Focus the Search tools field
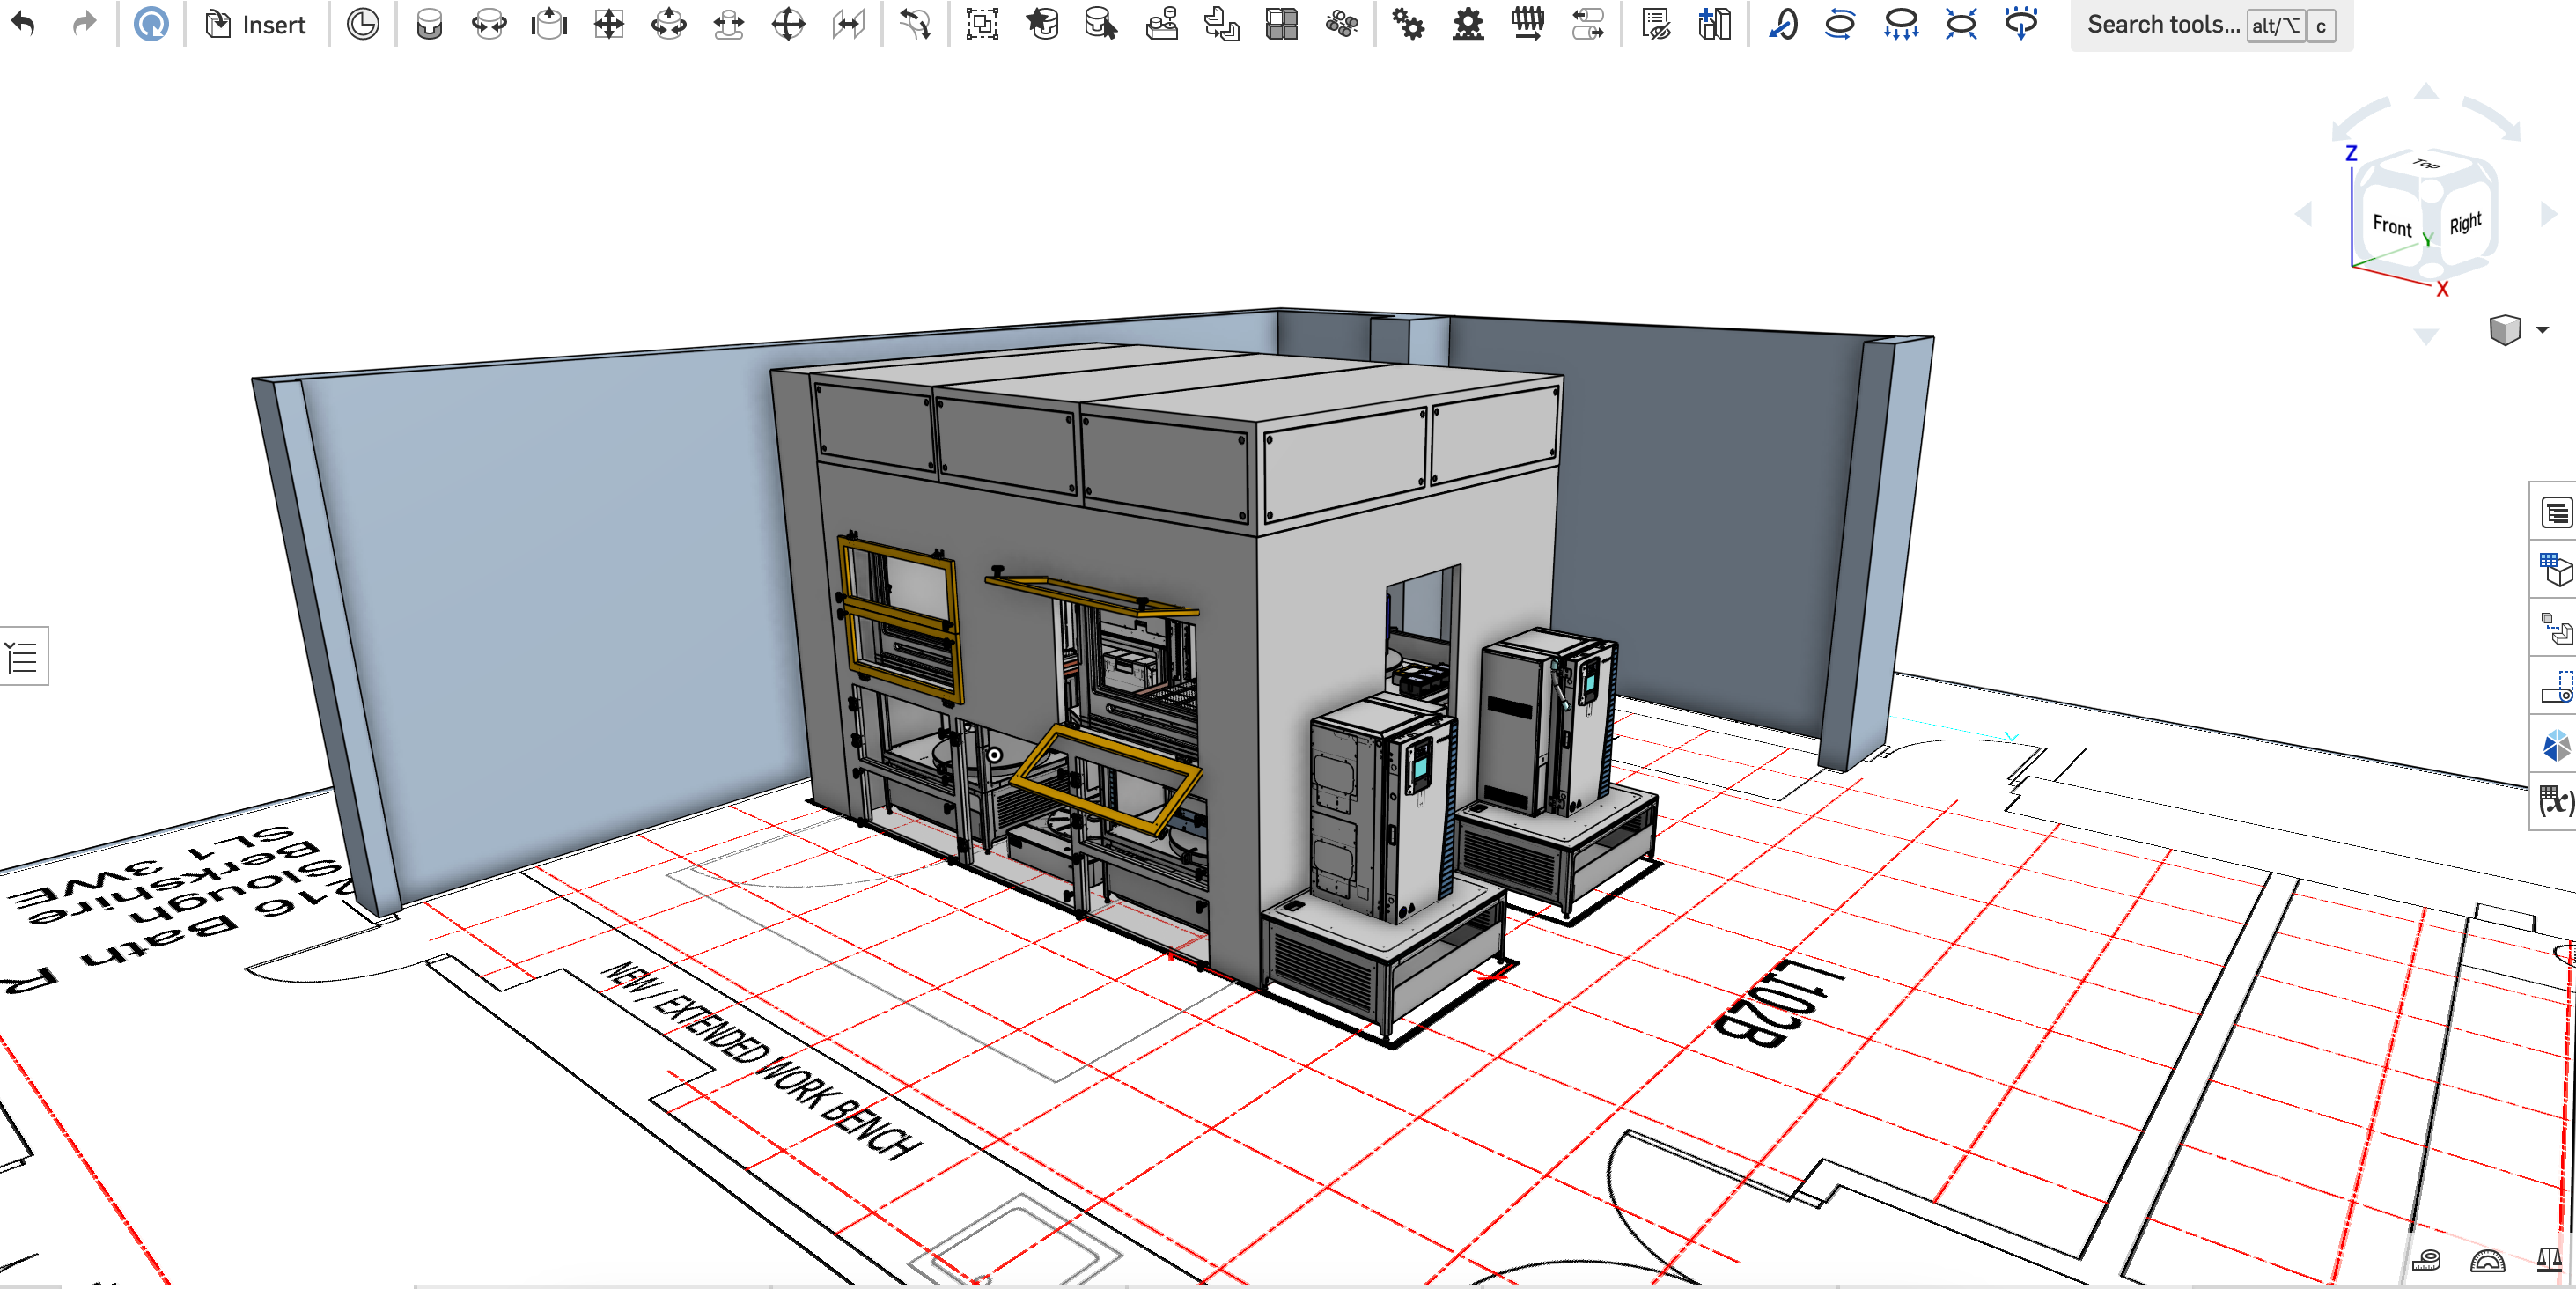This screenshot has width=2576, height=1289. pos(2211,25)
